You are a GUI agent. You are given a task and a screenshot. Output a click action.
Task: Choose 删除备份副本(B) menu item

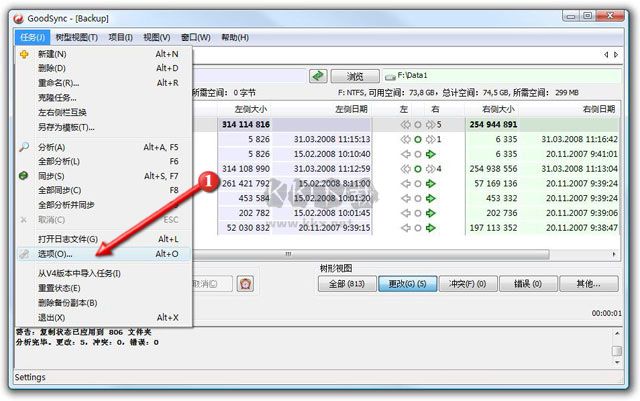click(x=104, y=303)
